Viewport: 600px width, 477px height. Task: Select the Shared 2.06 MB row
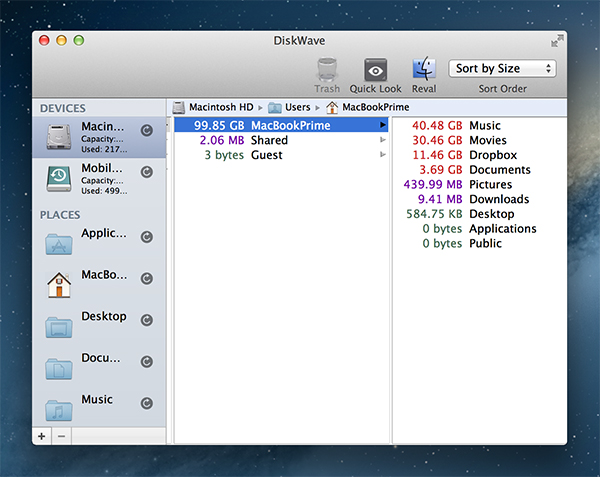click(x=281, y=140)
